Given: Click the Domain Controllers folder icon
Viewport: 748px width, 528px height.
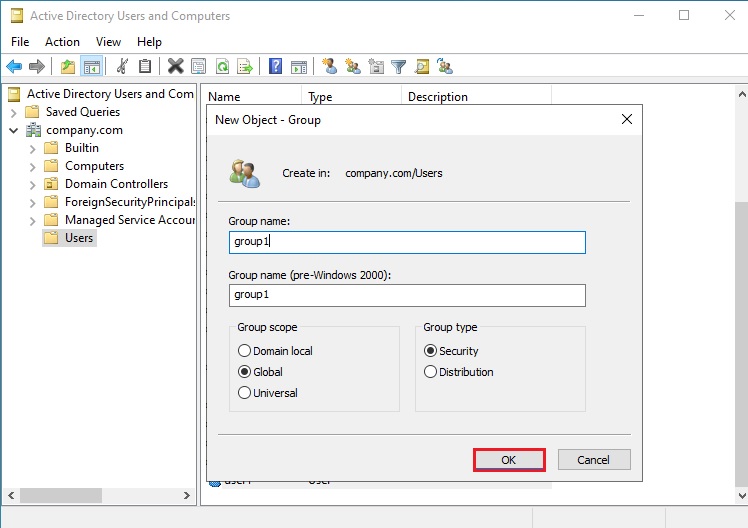Looking at the screenshot, I should tap(51, 184).
